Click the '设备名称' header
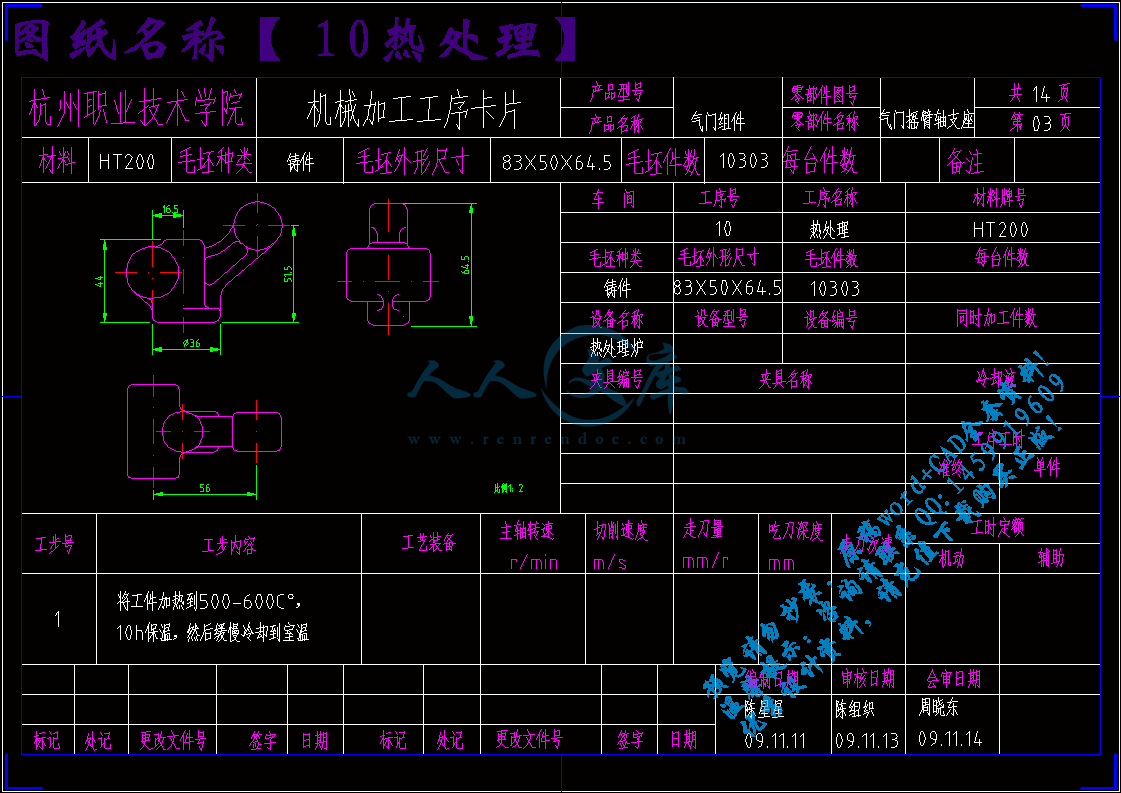This screenshot has height=793, width=1121. [616, 318]
